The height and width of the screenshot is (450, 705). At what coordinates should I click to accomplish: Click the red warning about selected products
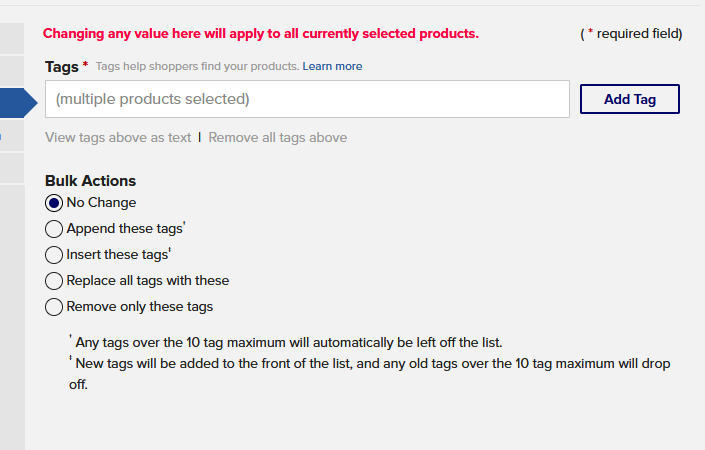[261, 34]
